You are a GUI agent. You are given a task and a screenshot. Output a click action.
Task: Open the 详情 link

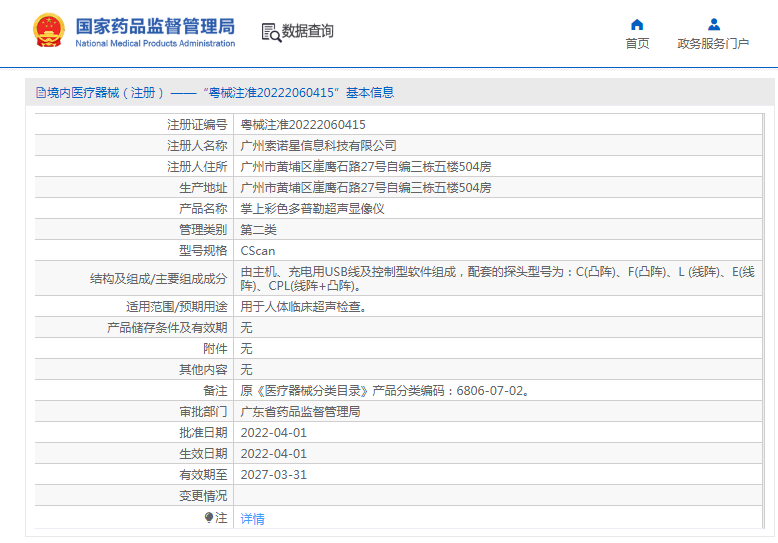tap(253, 519)
